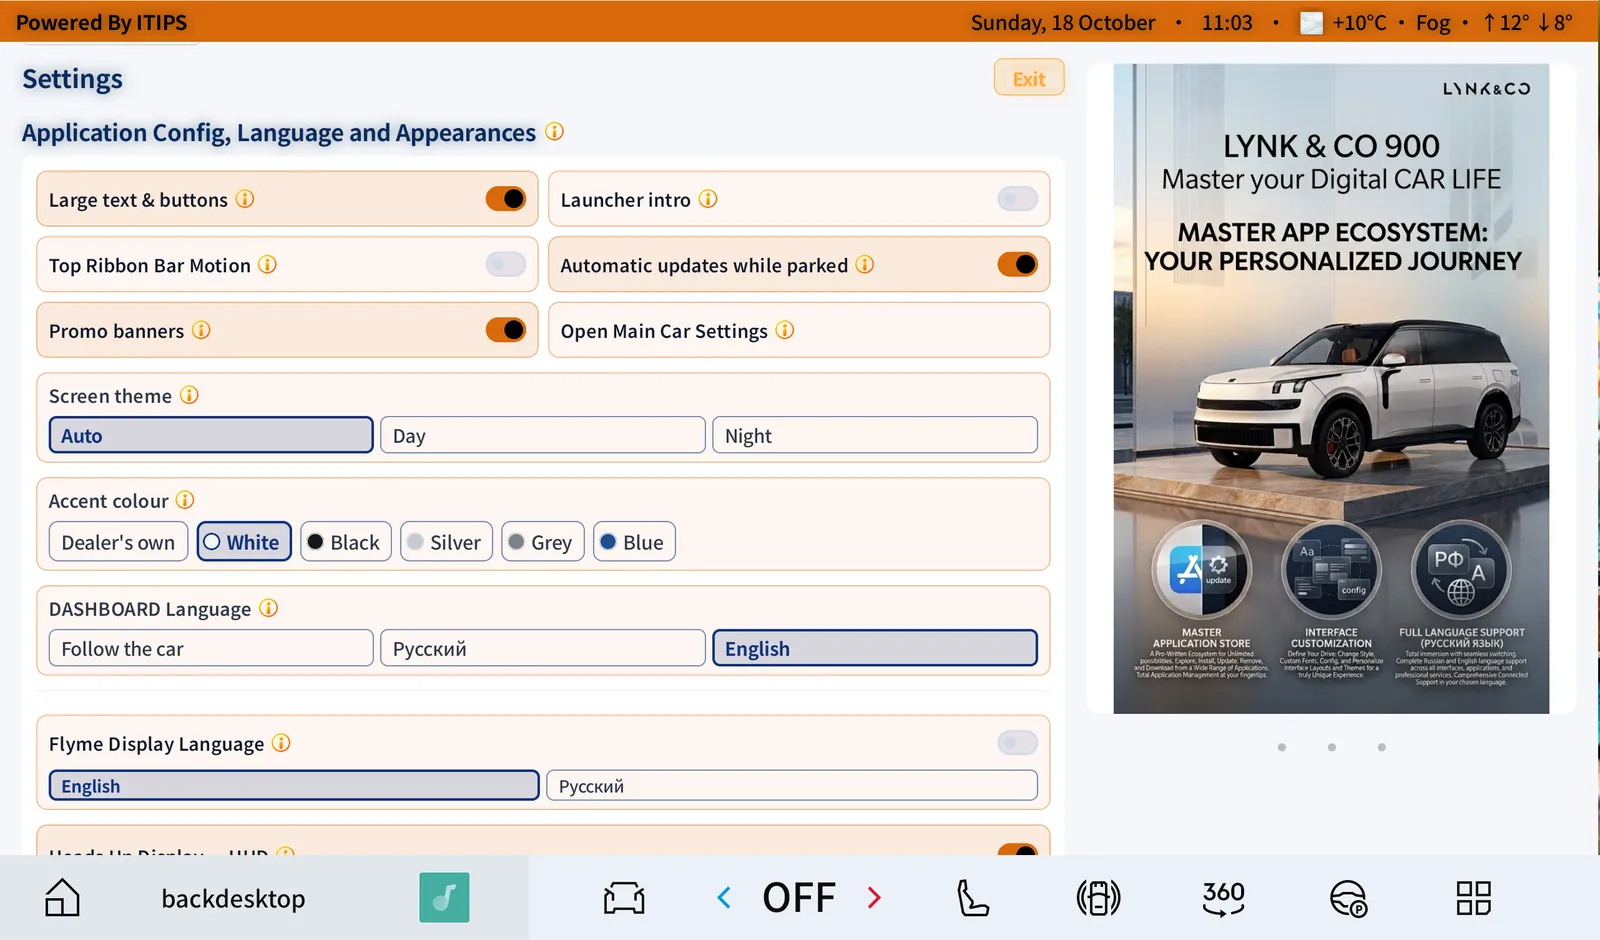Enable Top Ribbon Bar Motion switch
Screen dimensions: 1600x940
506,264
